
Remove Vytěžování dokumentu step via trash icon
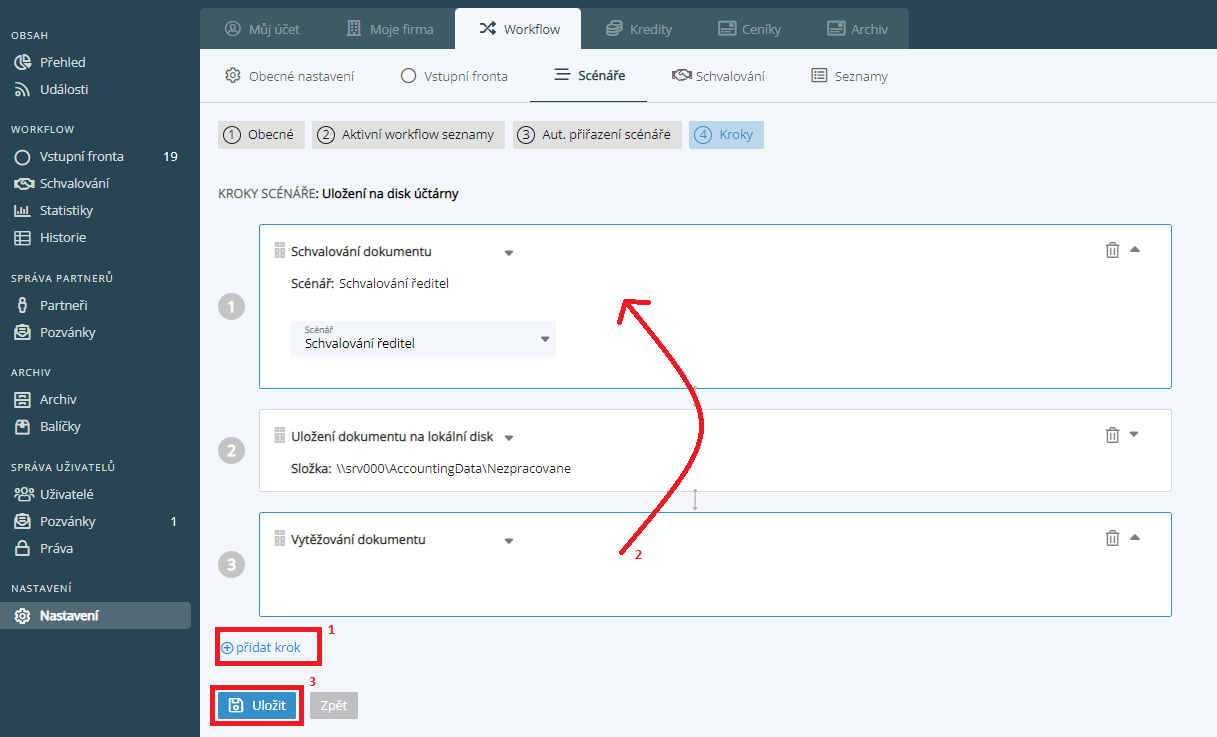pos(1112,538)
